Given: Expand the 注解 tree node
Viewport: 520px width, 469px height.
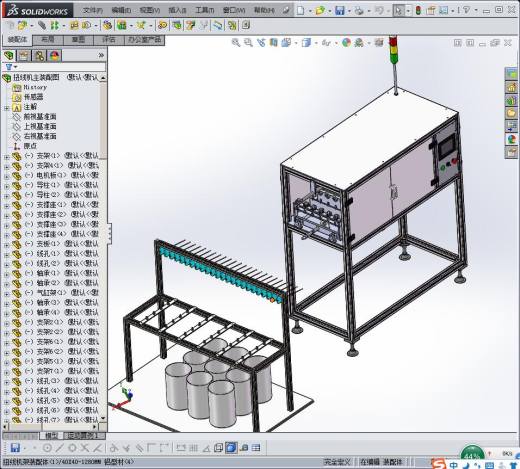Looking at the screenshot, I should click(x=6, y=107).
